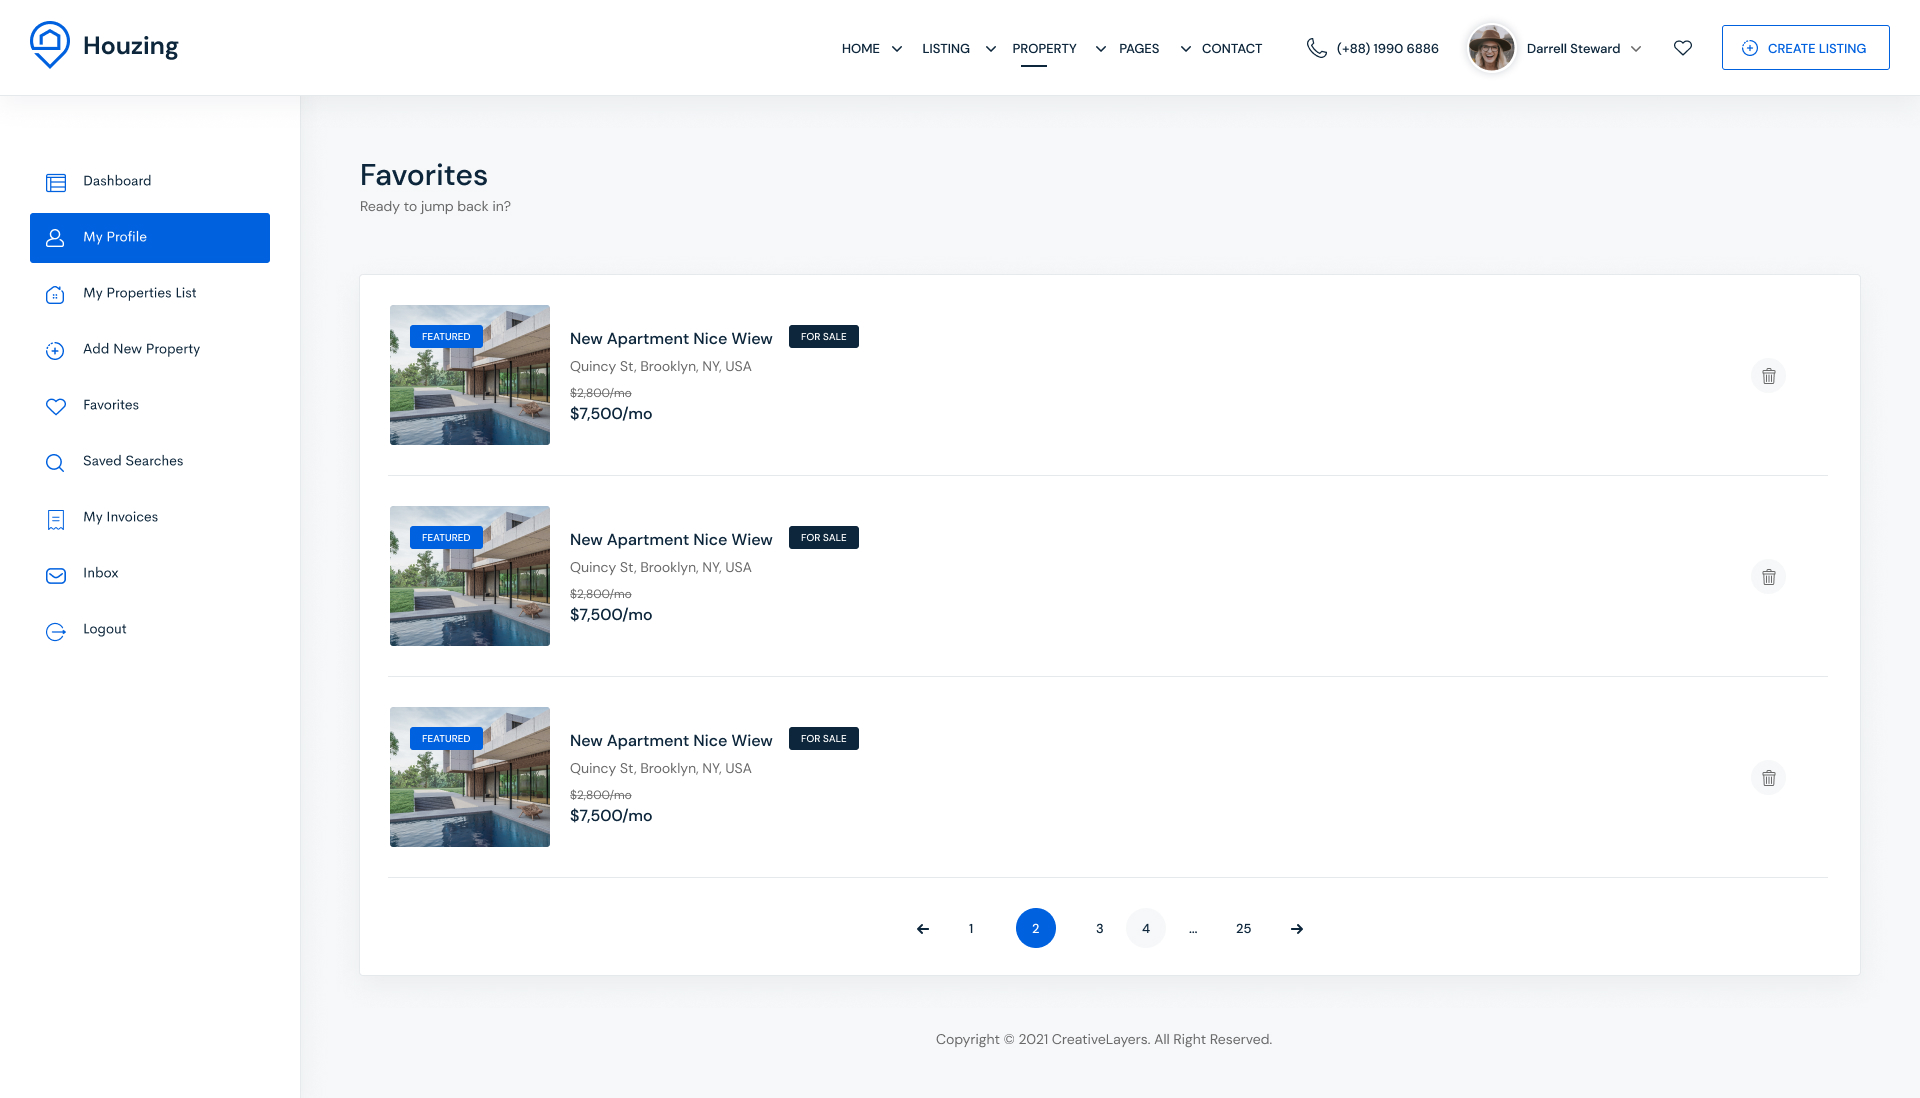Jump to last page 25
The width and height of the screenshot is (1920, 1098).
(1243, 929)
